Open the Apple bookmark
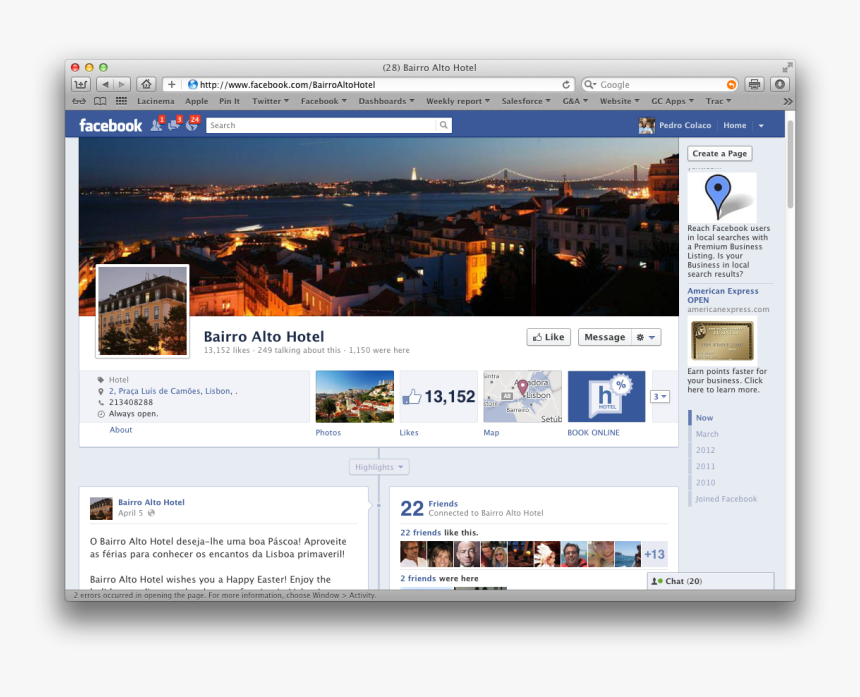 [x=196, y=101]
